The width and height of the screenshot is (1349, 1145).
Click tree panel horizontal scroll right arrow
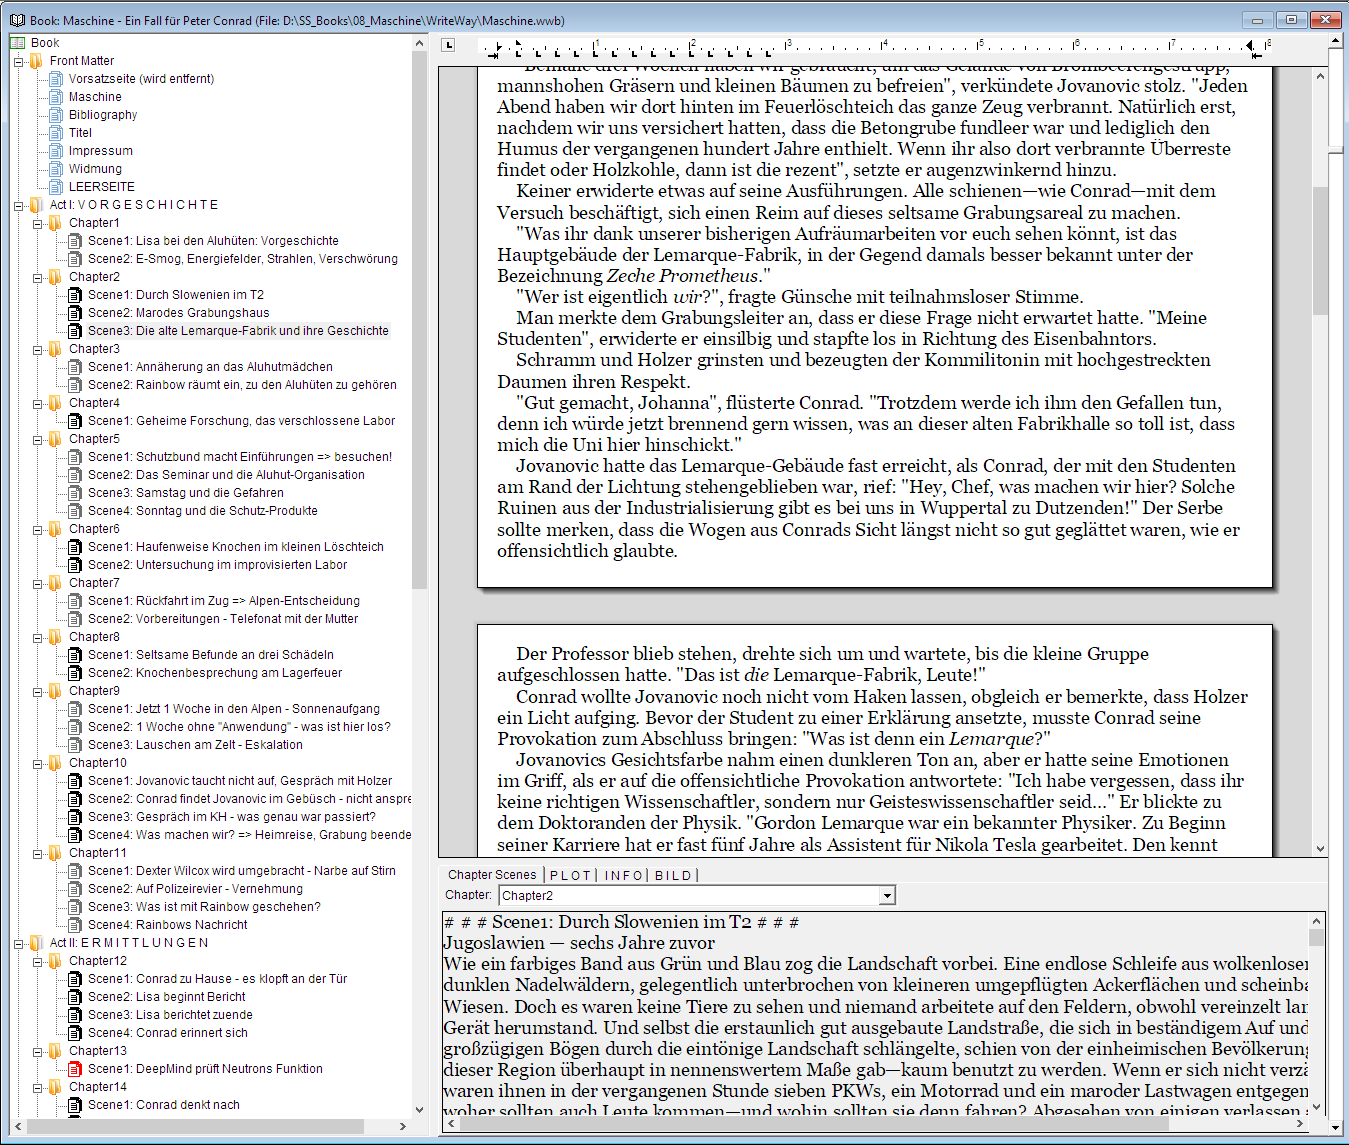click(x=403, y=1126)
